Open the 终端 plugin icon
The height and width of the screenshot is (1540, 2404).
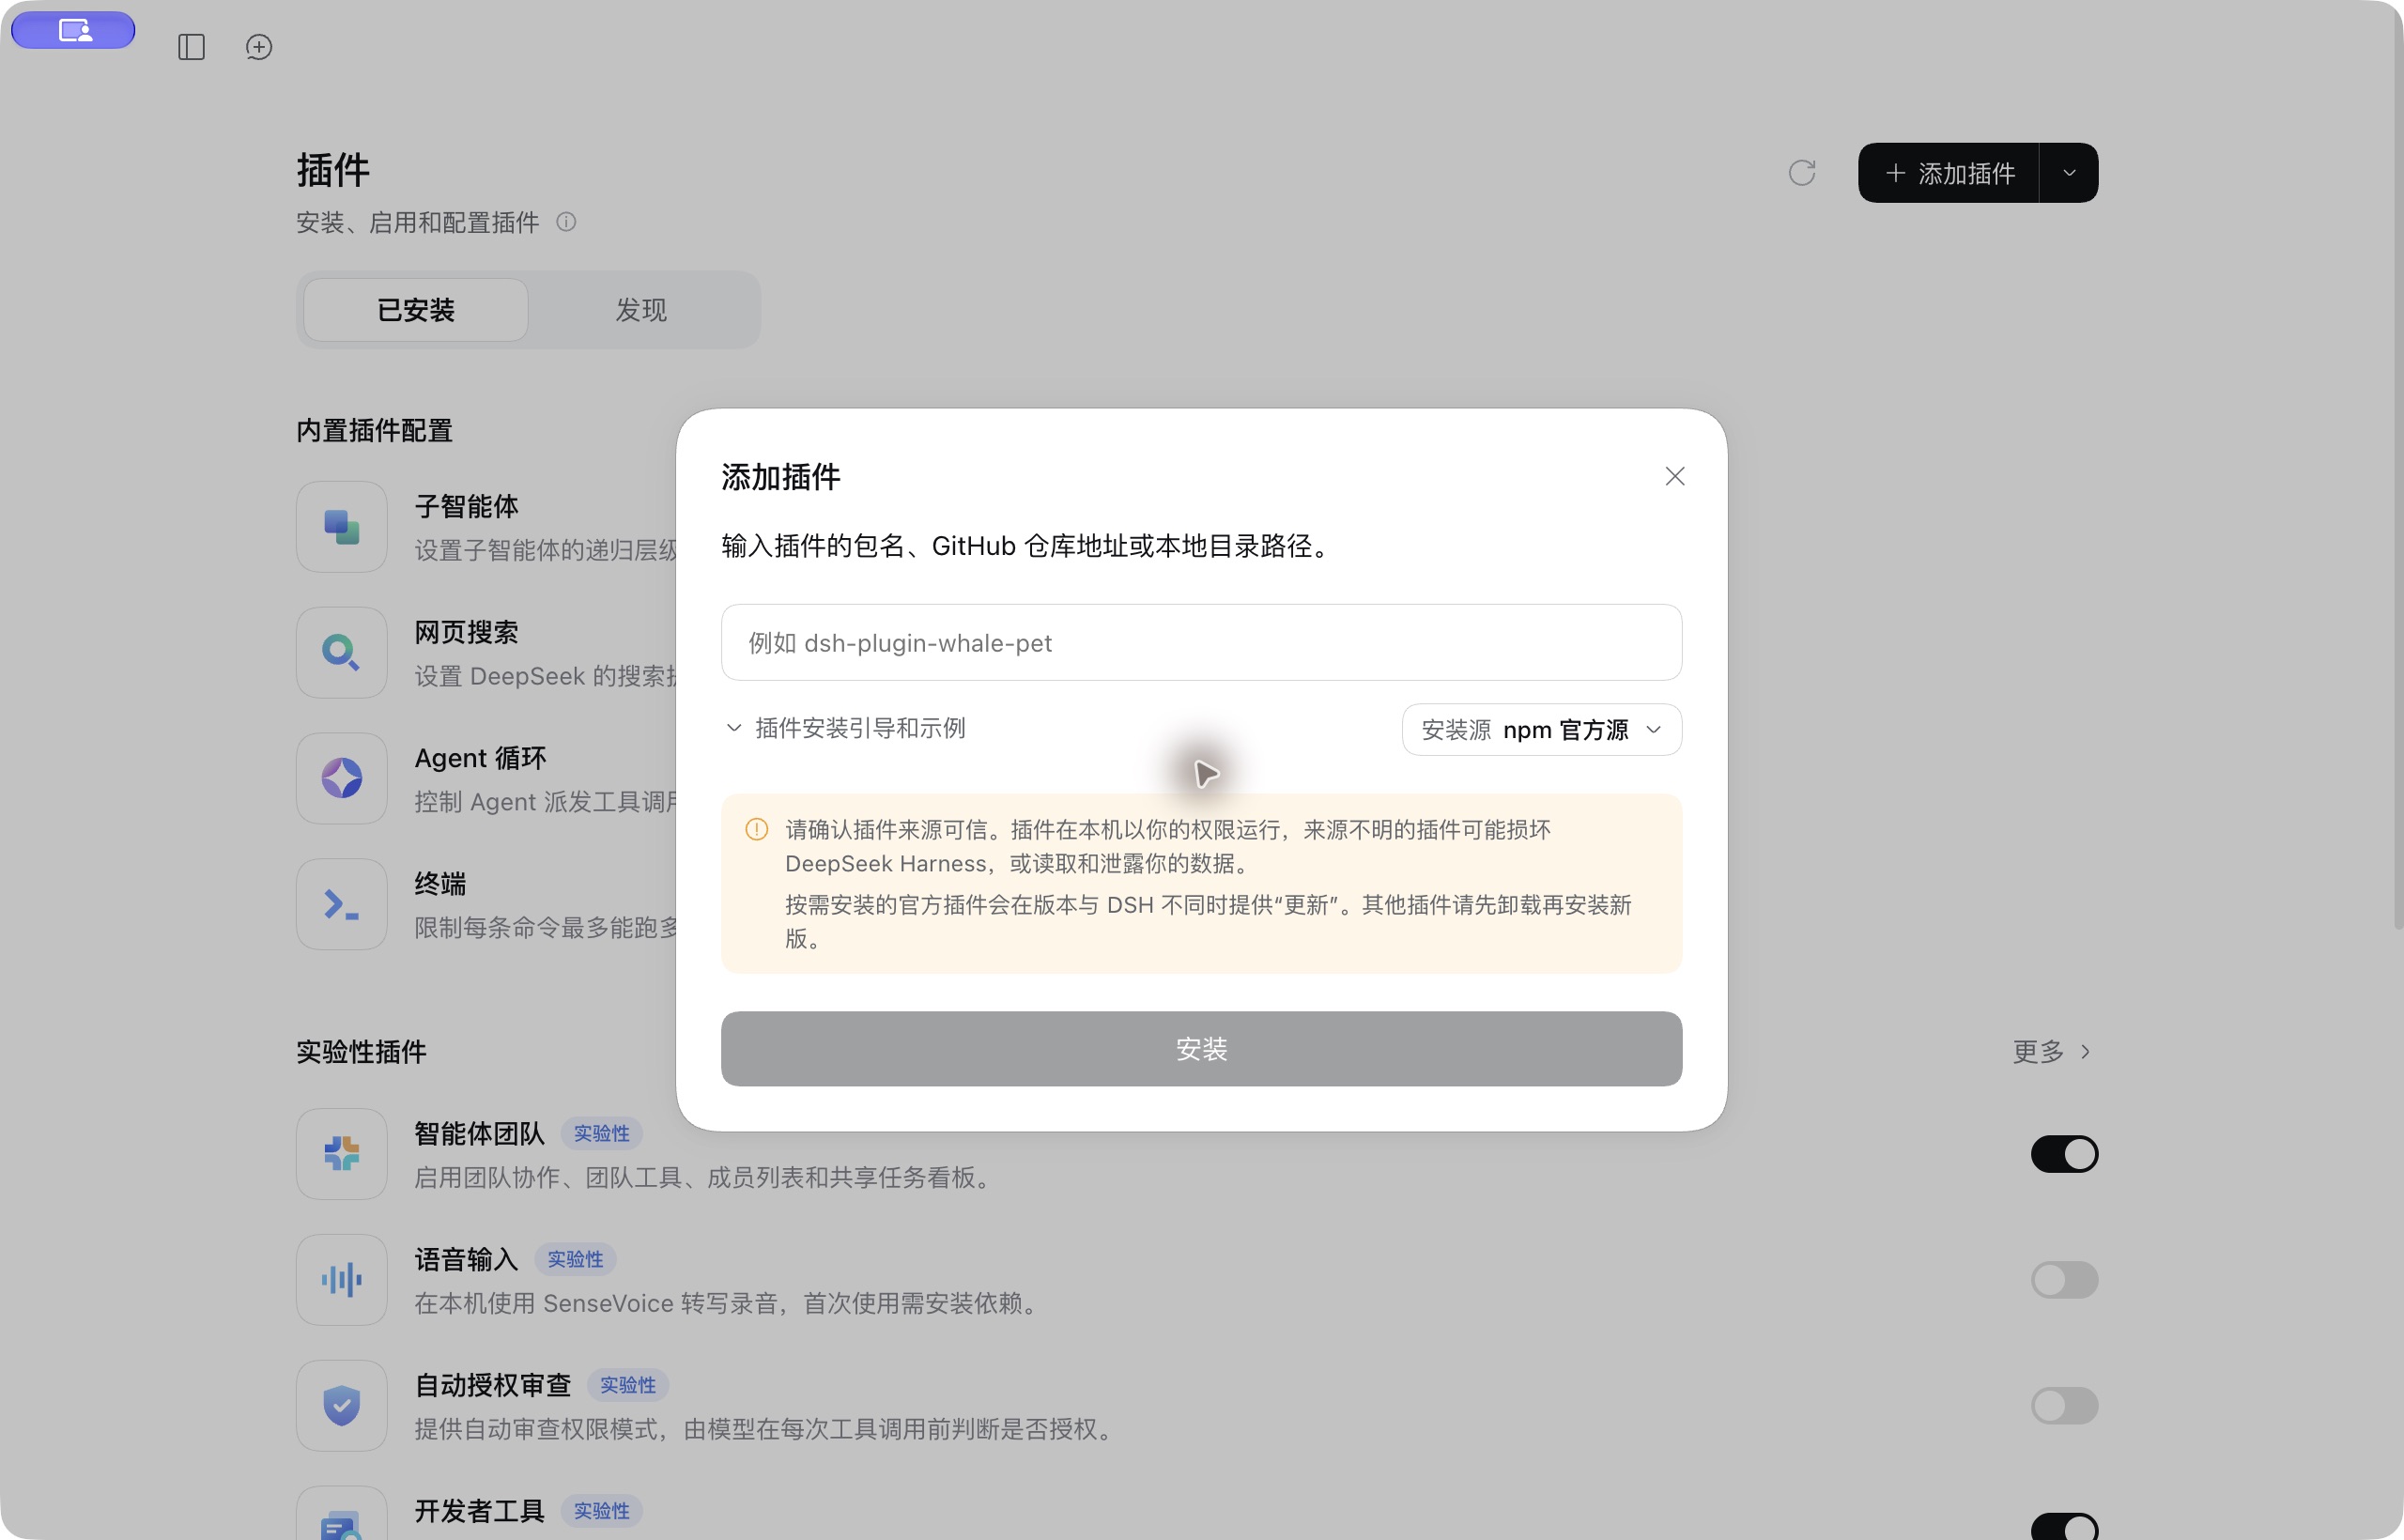(341, 904)
